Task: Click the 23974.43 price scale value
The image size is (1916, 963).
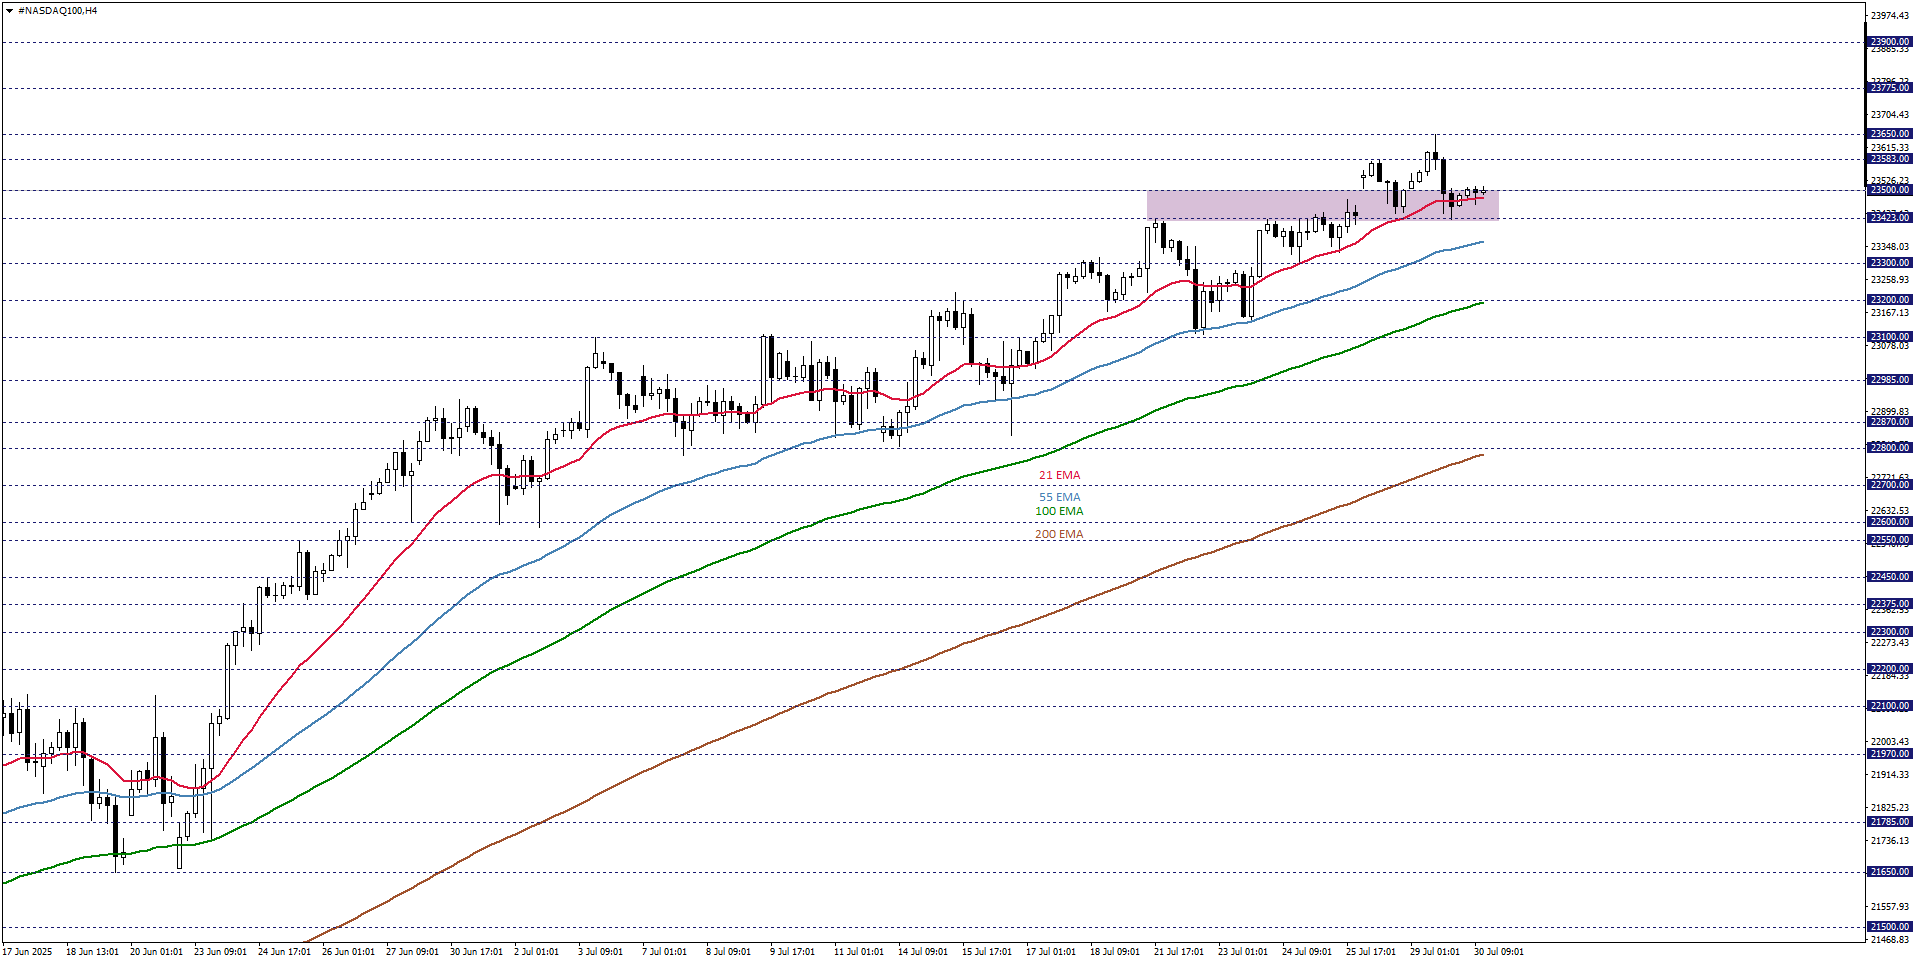Action: 1890,16
